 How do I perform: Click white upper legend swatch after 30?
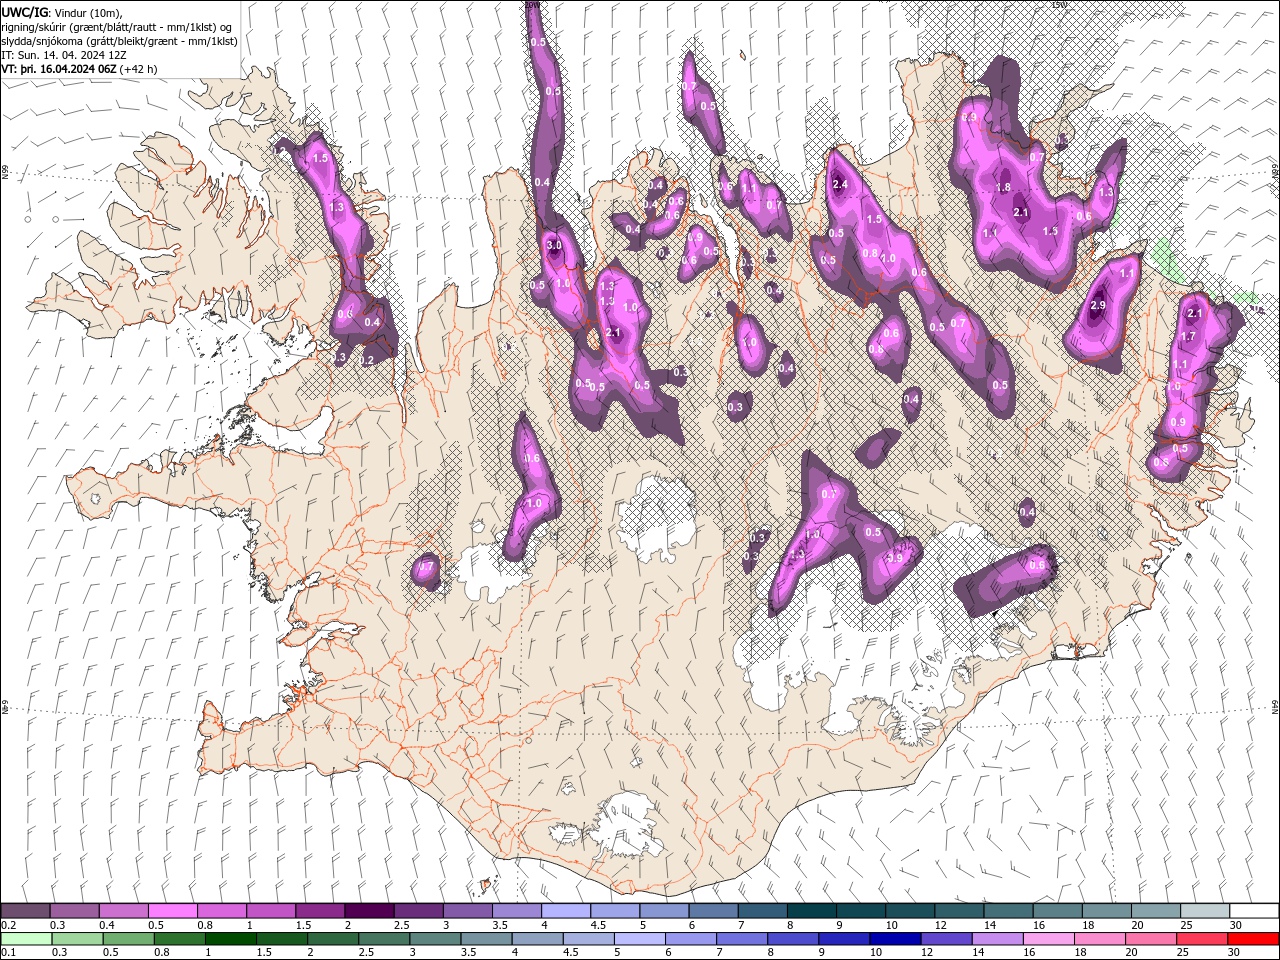tap(1253, 910)
